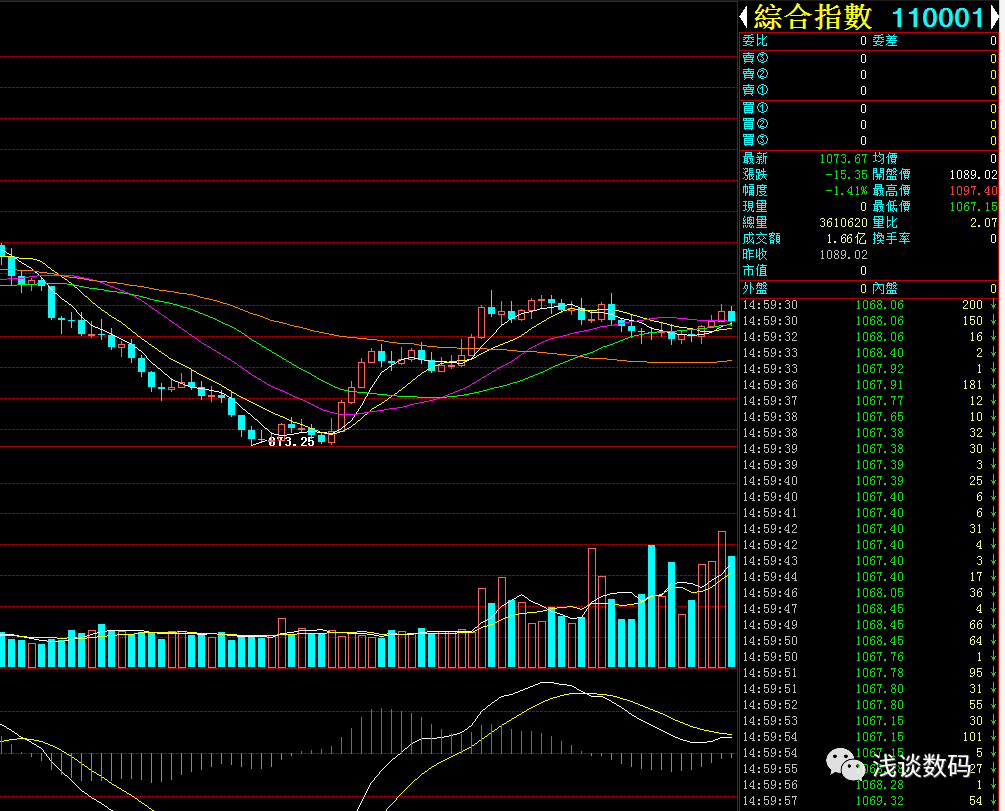1005x811 pixels.
Task: Select the 14:59:50 tick at 1067.76
Action: coord(869,657)
